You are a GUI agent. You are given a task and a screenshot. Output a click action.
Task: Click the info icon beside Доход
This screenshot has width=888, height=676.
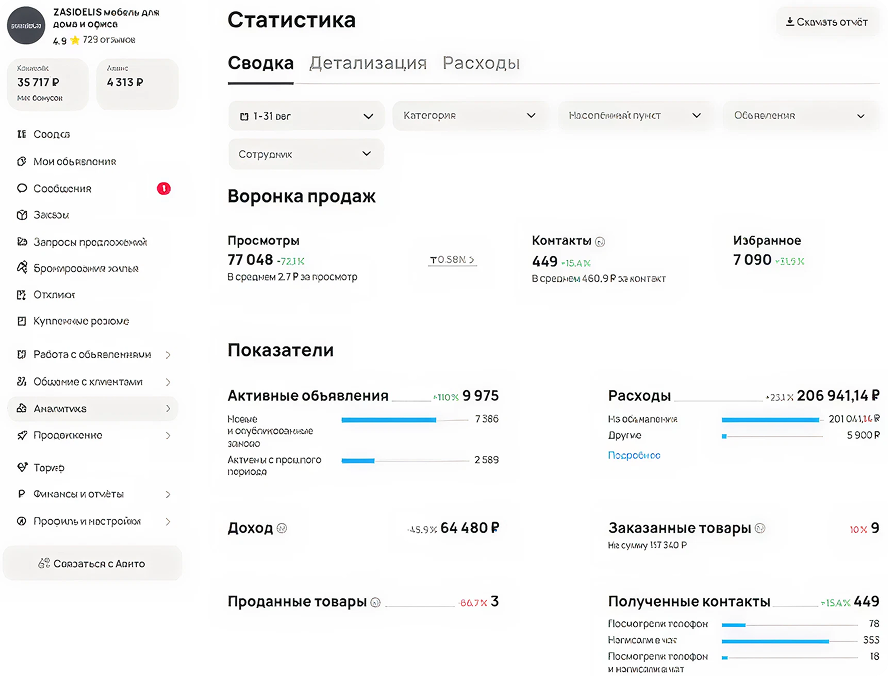281,528
